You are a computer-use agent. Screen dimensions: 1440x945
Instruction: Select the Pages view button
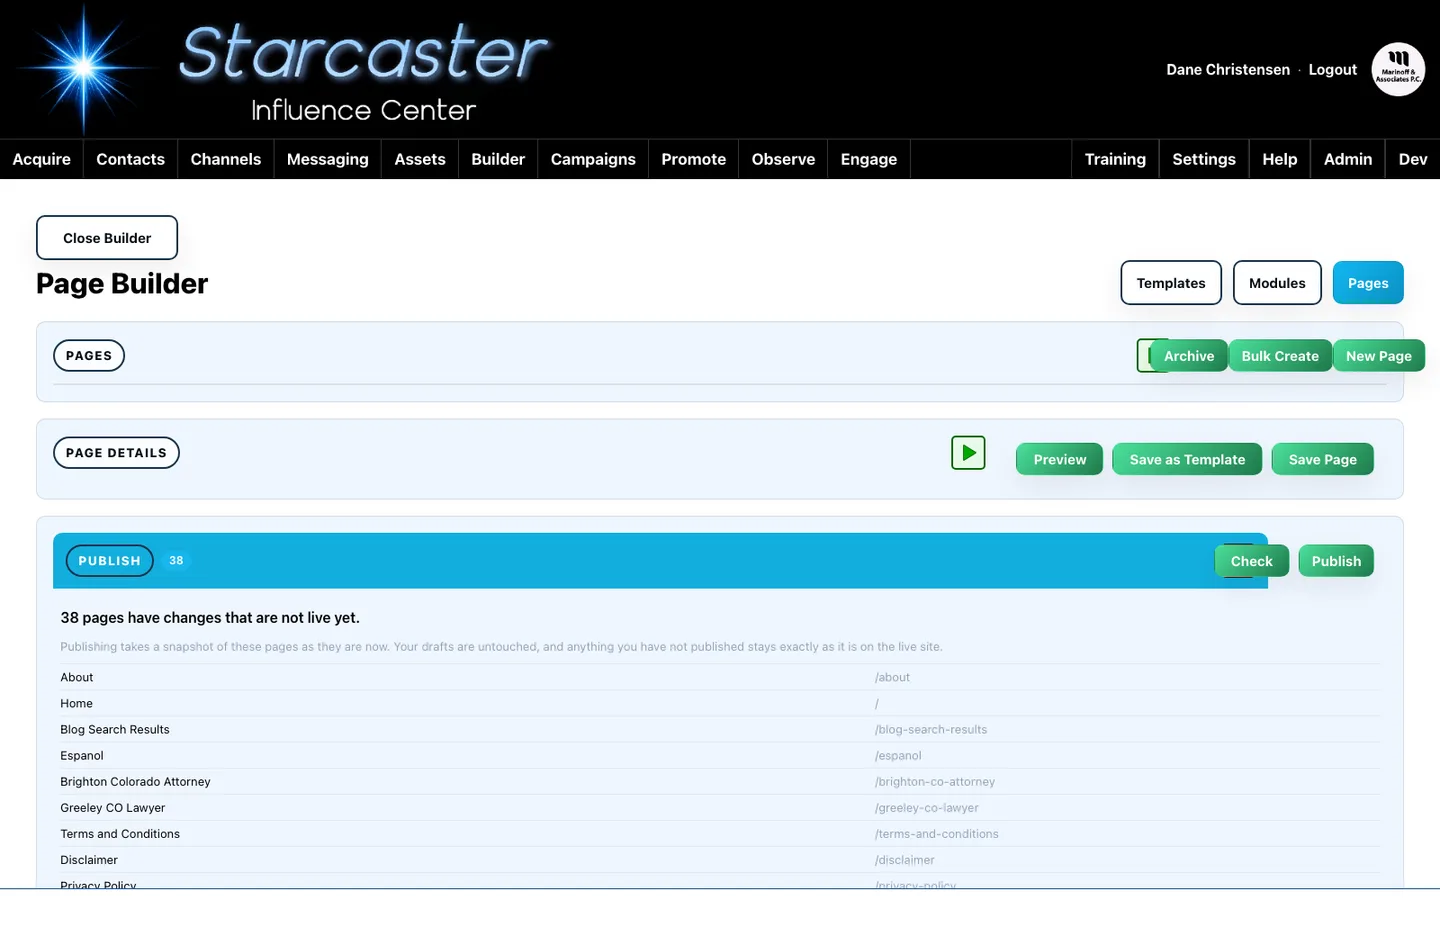(x=1368, y=283)
